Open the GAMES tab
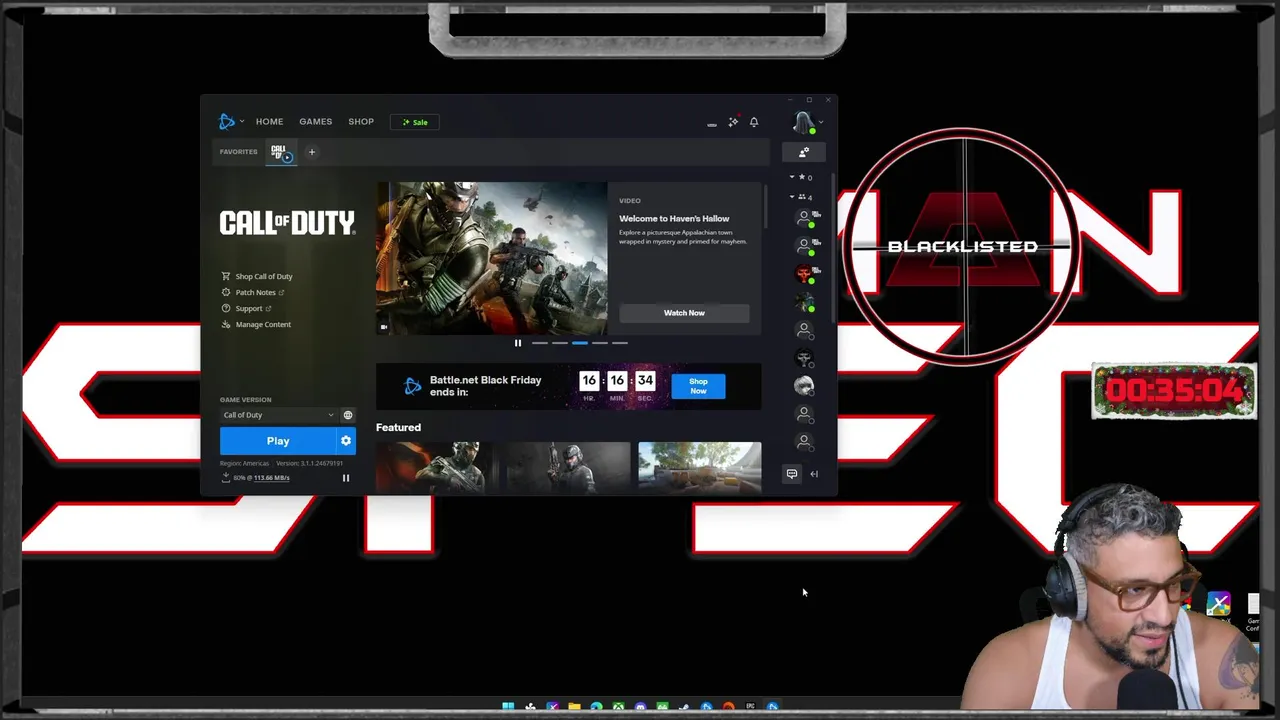This screenshot has width=1280, height=720. point(315,122)
